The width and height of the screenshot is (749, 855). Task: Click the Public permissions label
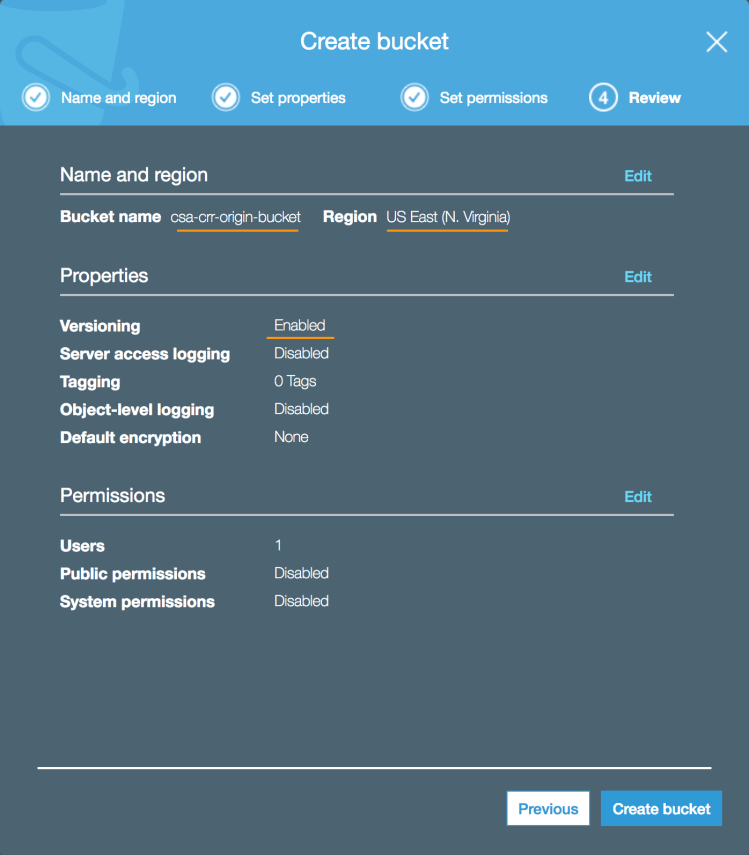pos(132,574)
